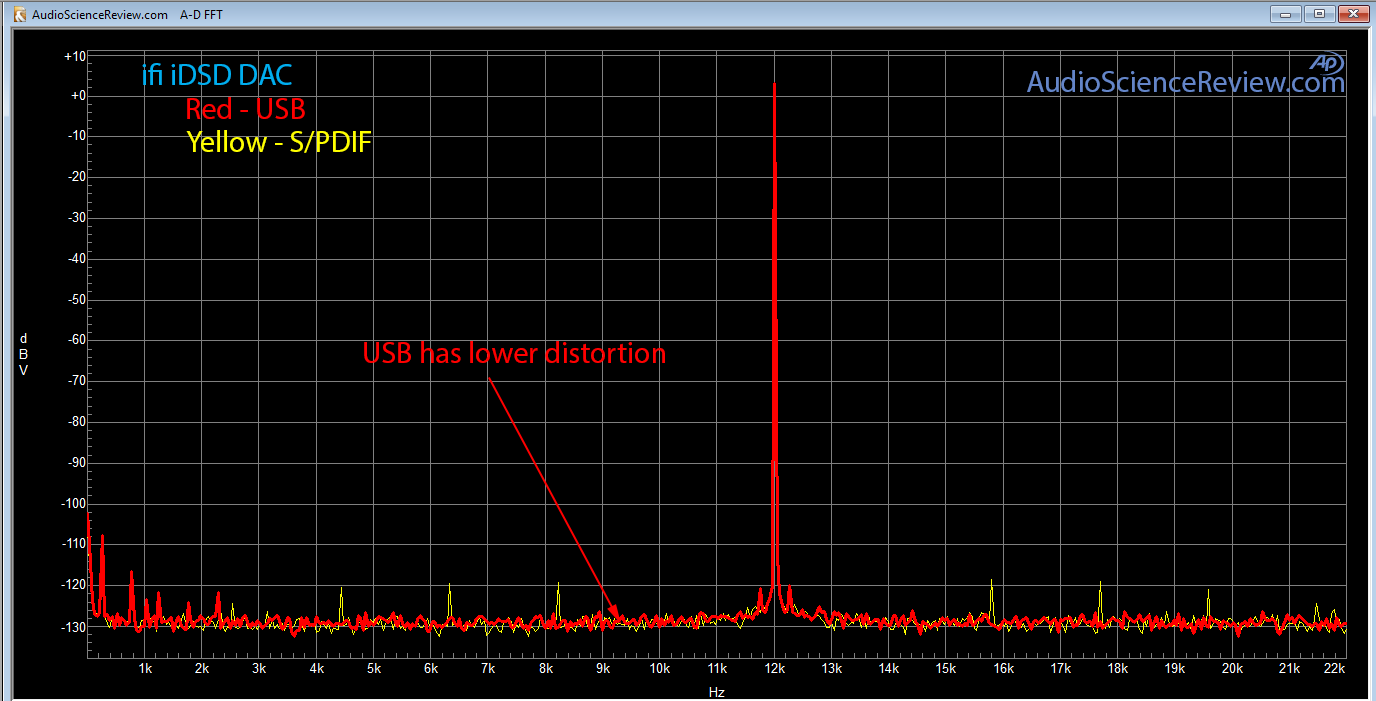Click the '18k' frequency axis label

tap(1118, 668)
